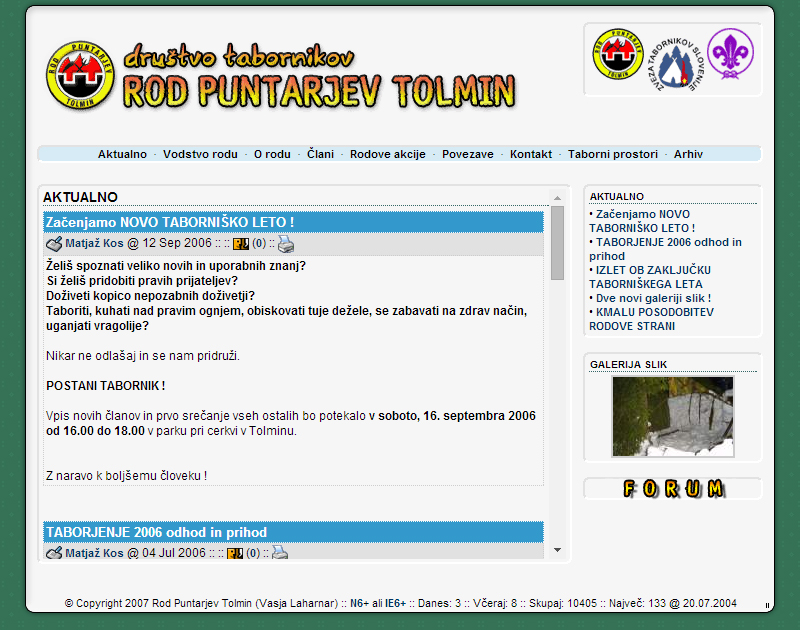Click author Matjaž Kos on 04 Jul 2006 post
Viewport: 800px width, 630px height.
point(94,553)
